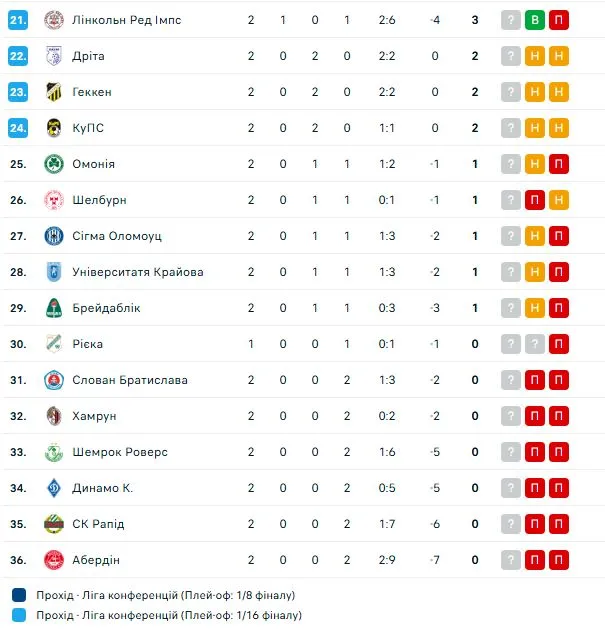Click the dark blue 1/8 final legend swatch

[20, 594]
